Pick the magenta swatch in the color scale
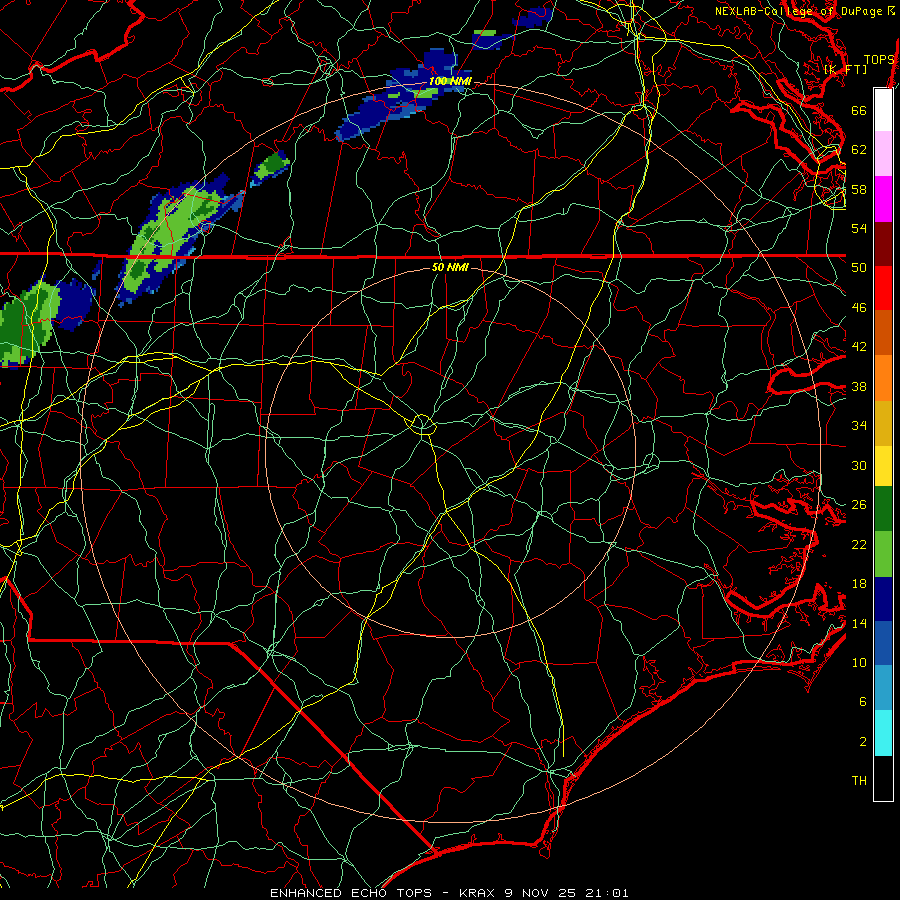Screen dimensions: 900x900 (x=883, y=199)
